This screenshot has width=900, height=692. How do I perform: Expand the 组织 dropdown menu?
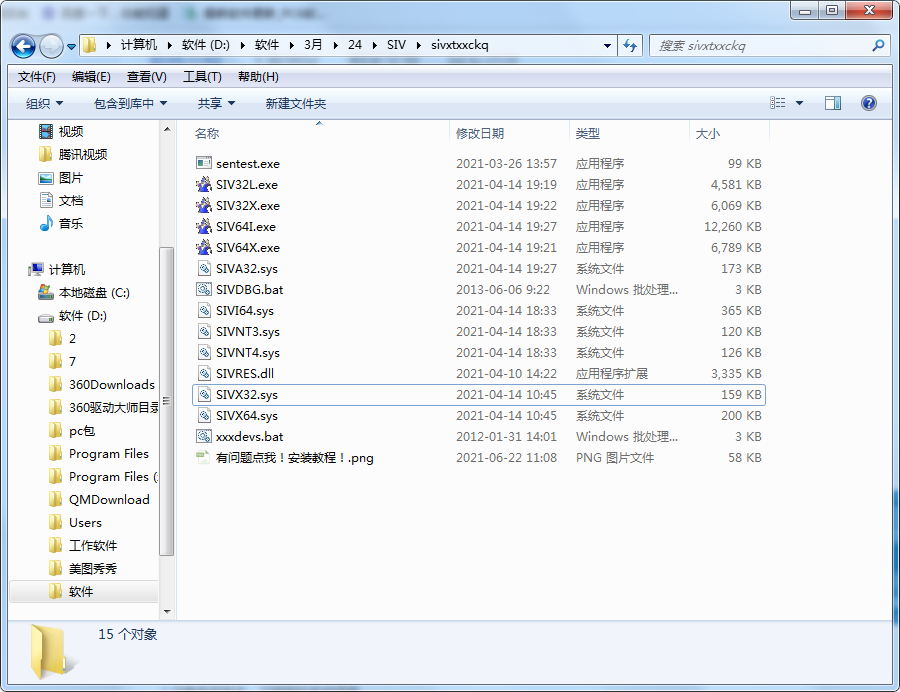(44, 103)
